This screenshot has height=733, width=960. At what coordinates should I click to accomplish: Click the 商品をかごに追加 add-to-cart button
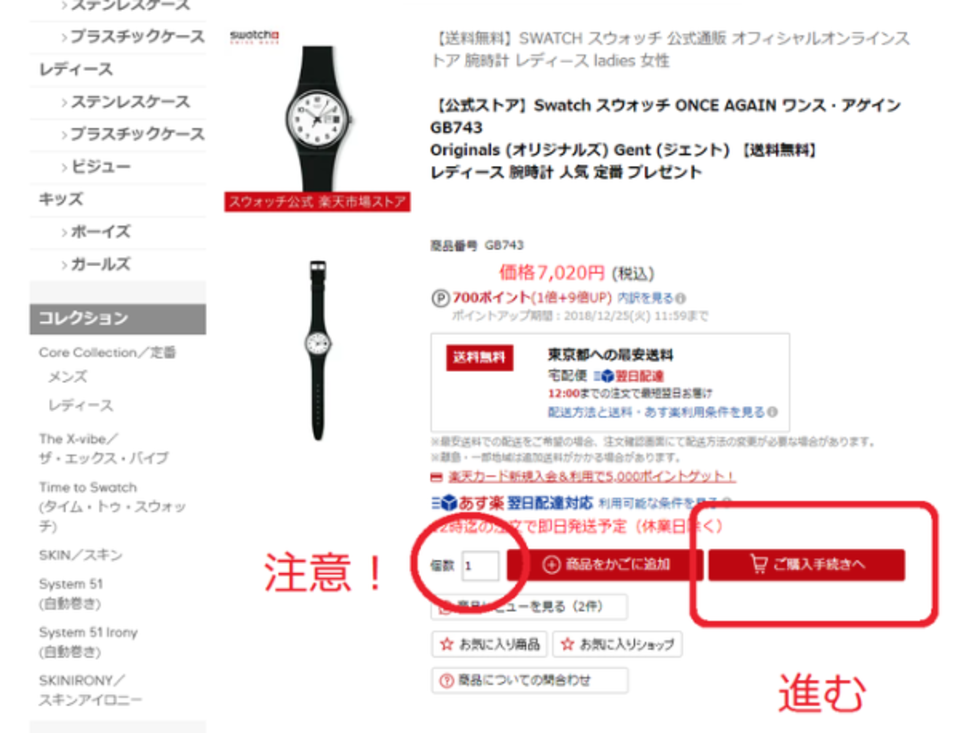pyautogui.click(x=605, y=564)
